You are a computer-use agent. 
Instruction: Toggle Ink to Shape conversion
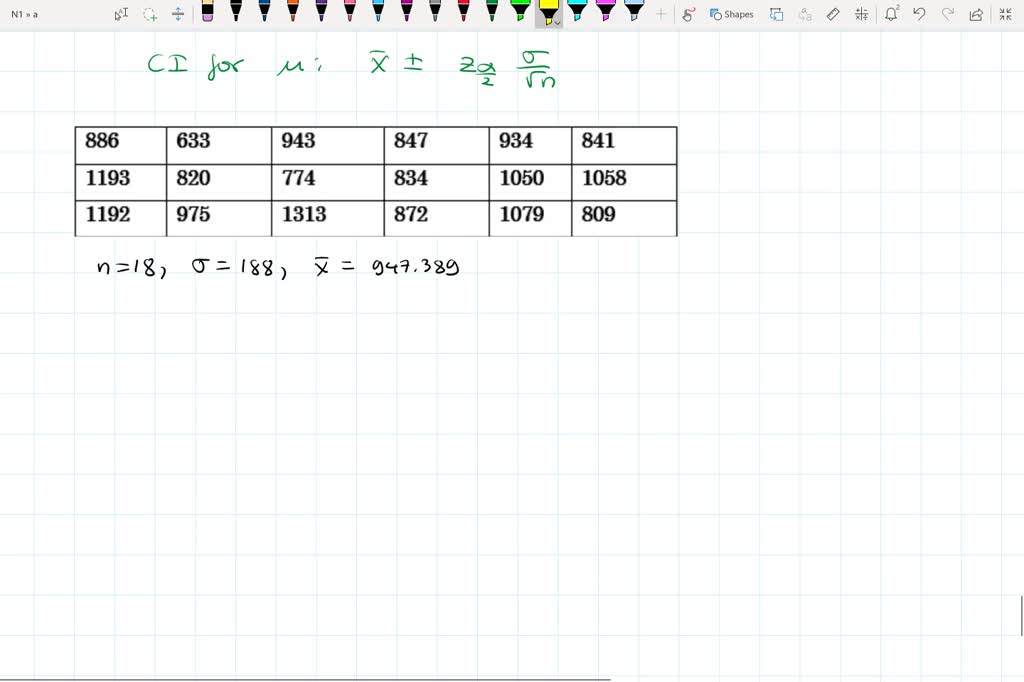[x=776, y=14]
